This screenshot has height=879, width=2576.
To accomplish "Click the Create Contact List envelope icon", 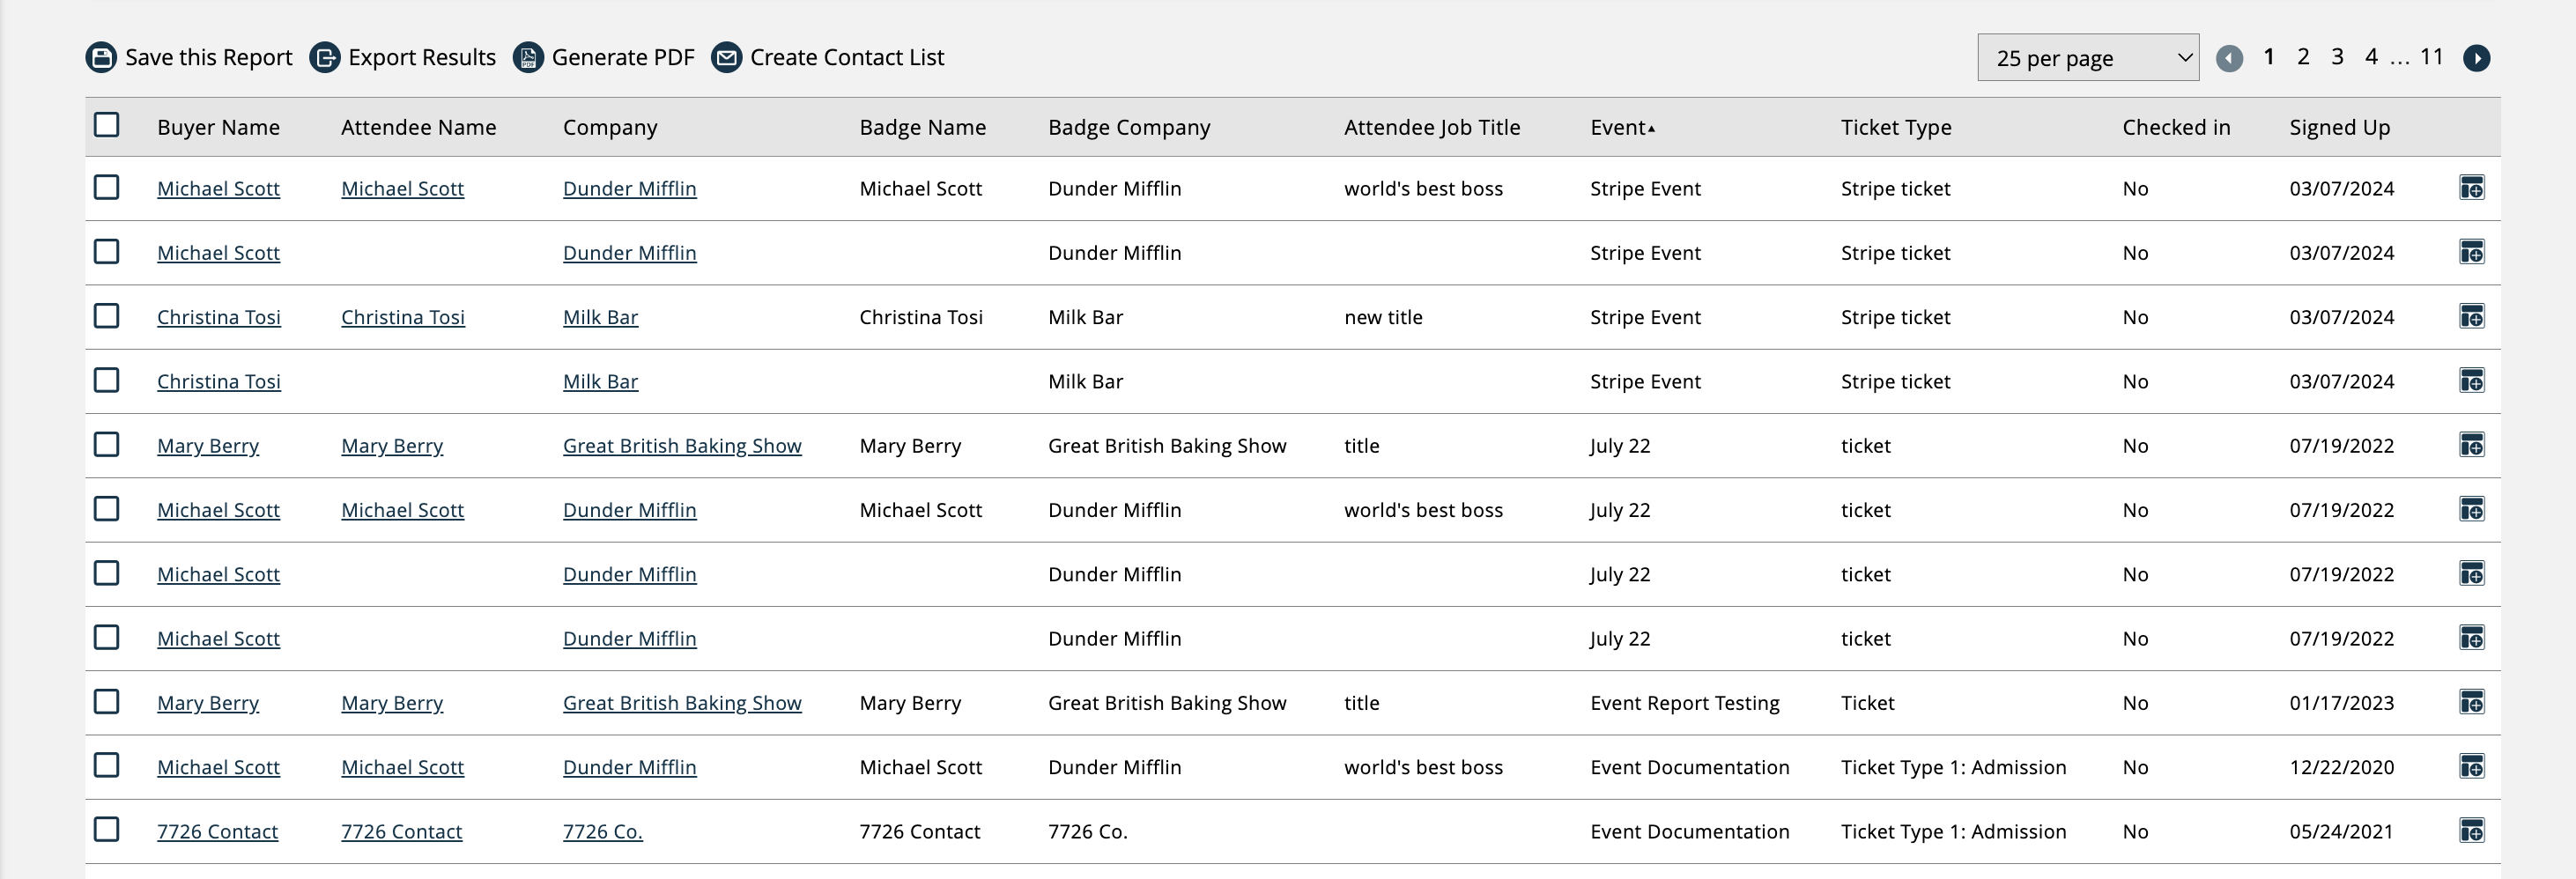I will 726,57.
